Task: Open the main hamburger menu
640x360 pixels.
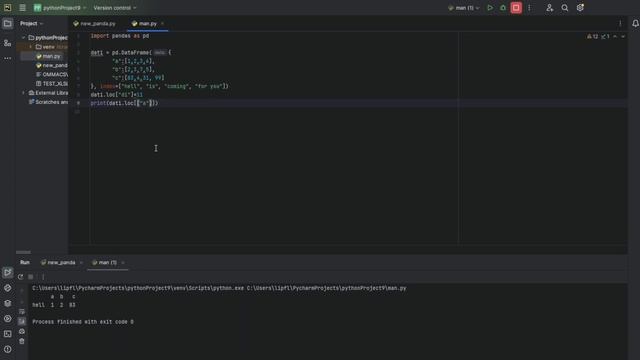Action: (x=22, y=8)
